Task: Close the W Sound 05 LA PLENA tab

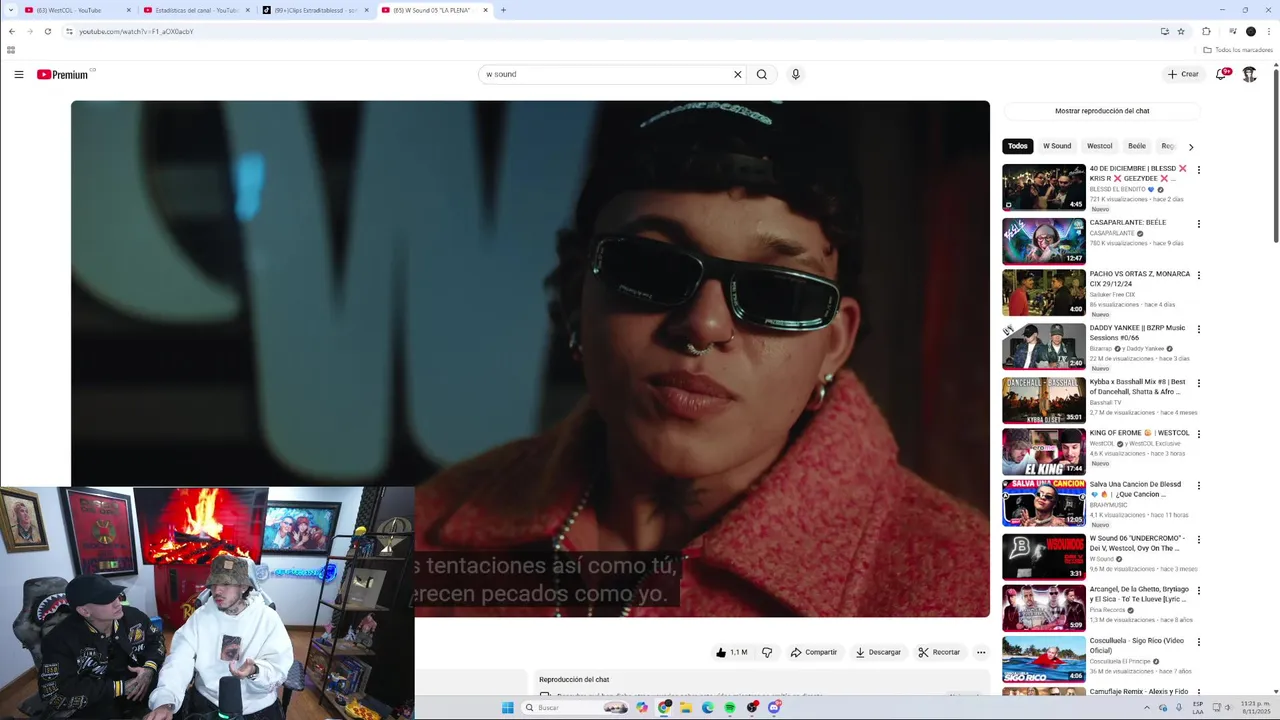Action: pyautogui.click(x=486, y=10)
